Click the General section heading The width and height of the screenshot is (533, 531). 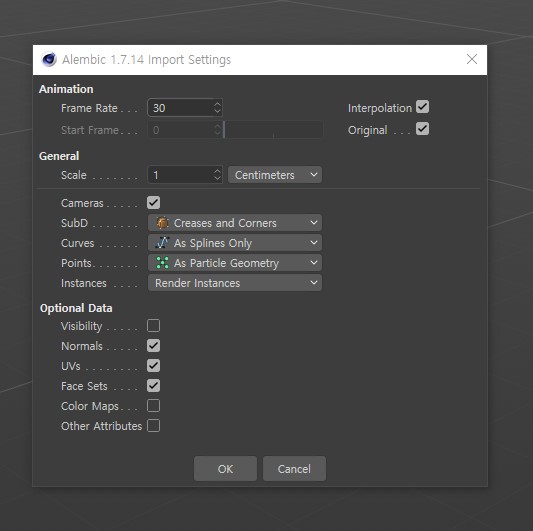click(x=59, y=156)
